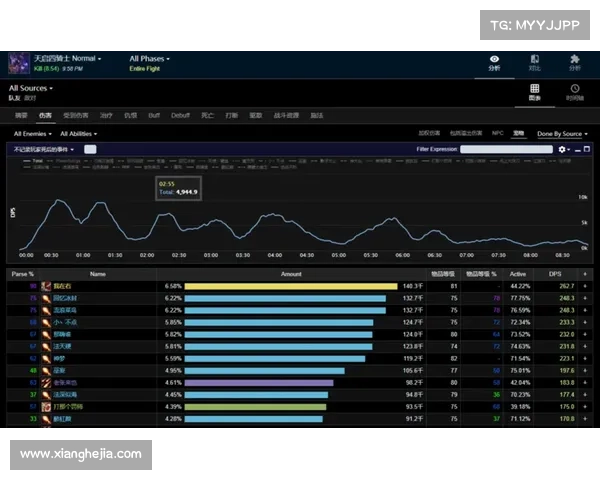Viewport: 600px width, 480px height.
Task: Click the class icon in the 5.85% row
Action: click(x=46, y=322)
